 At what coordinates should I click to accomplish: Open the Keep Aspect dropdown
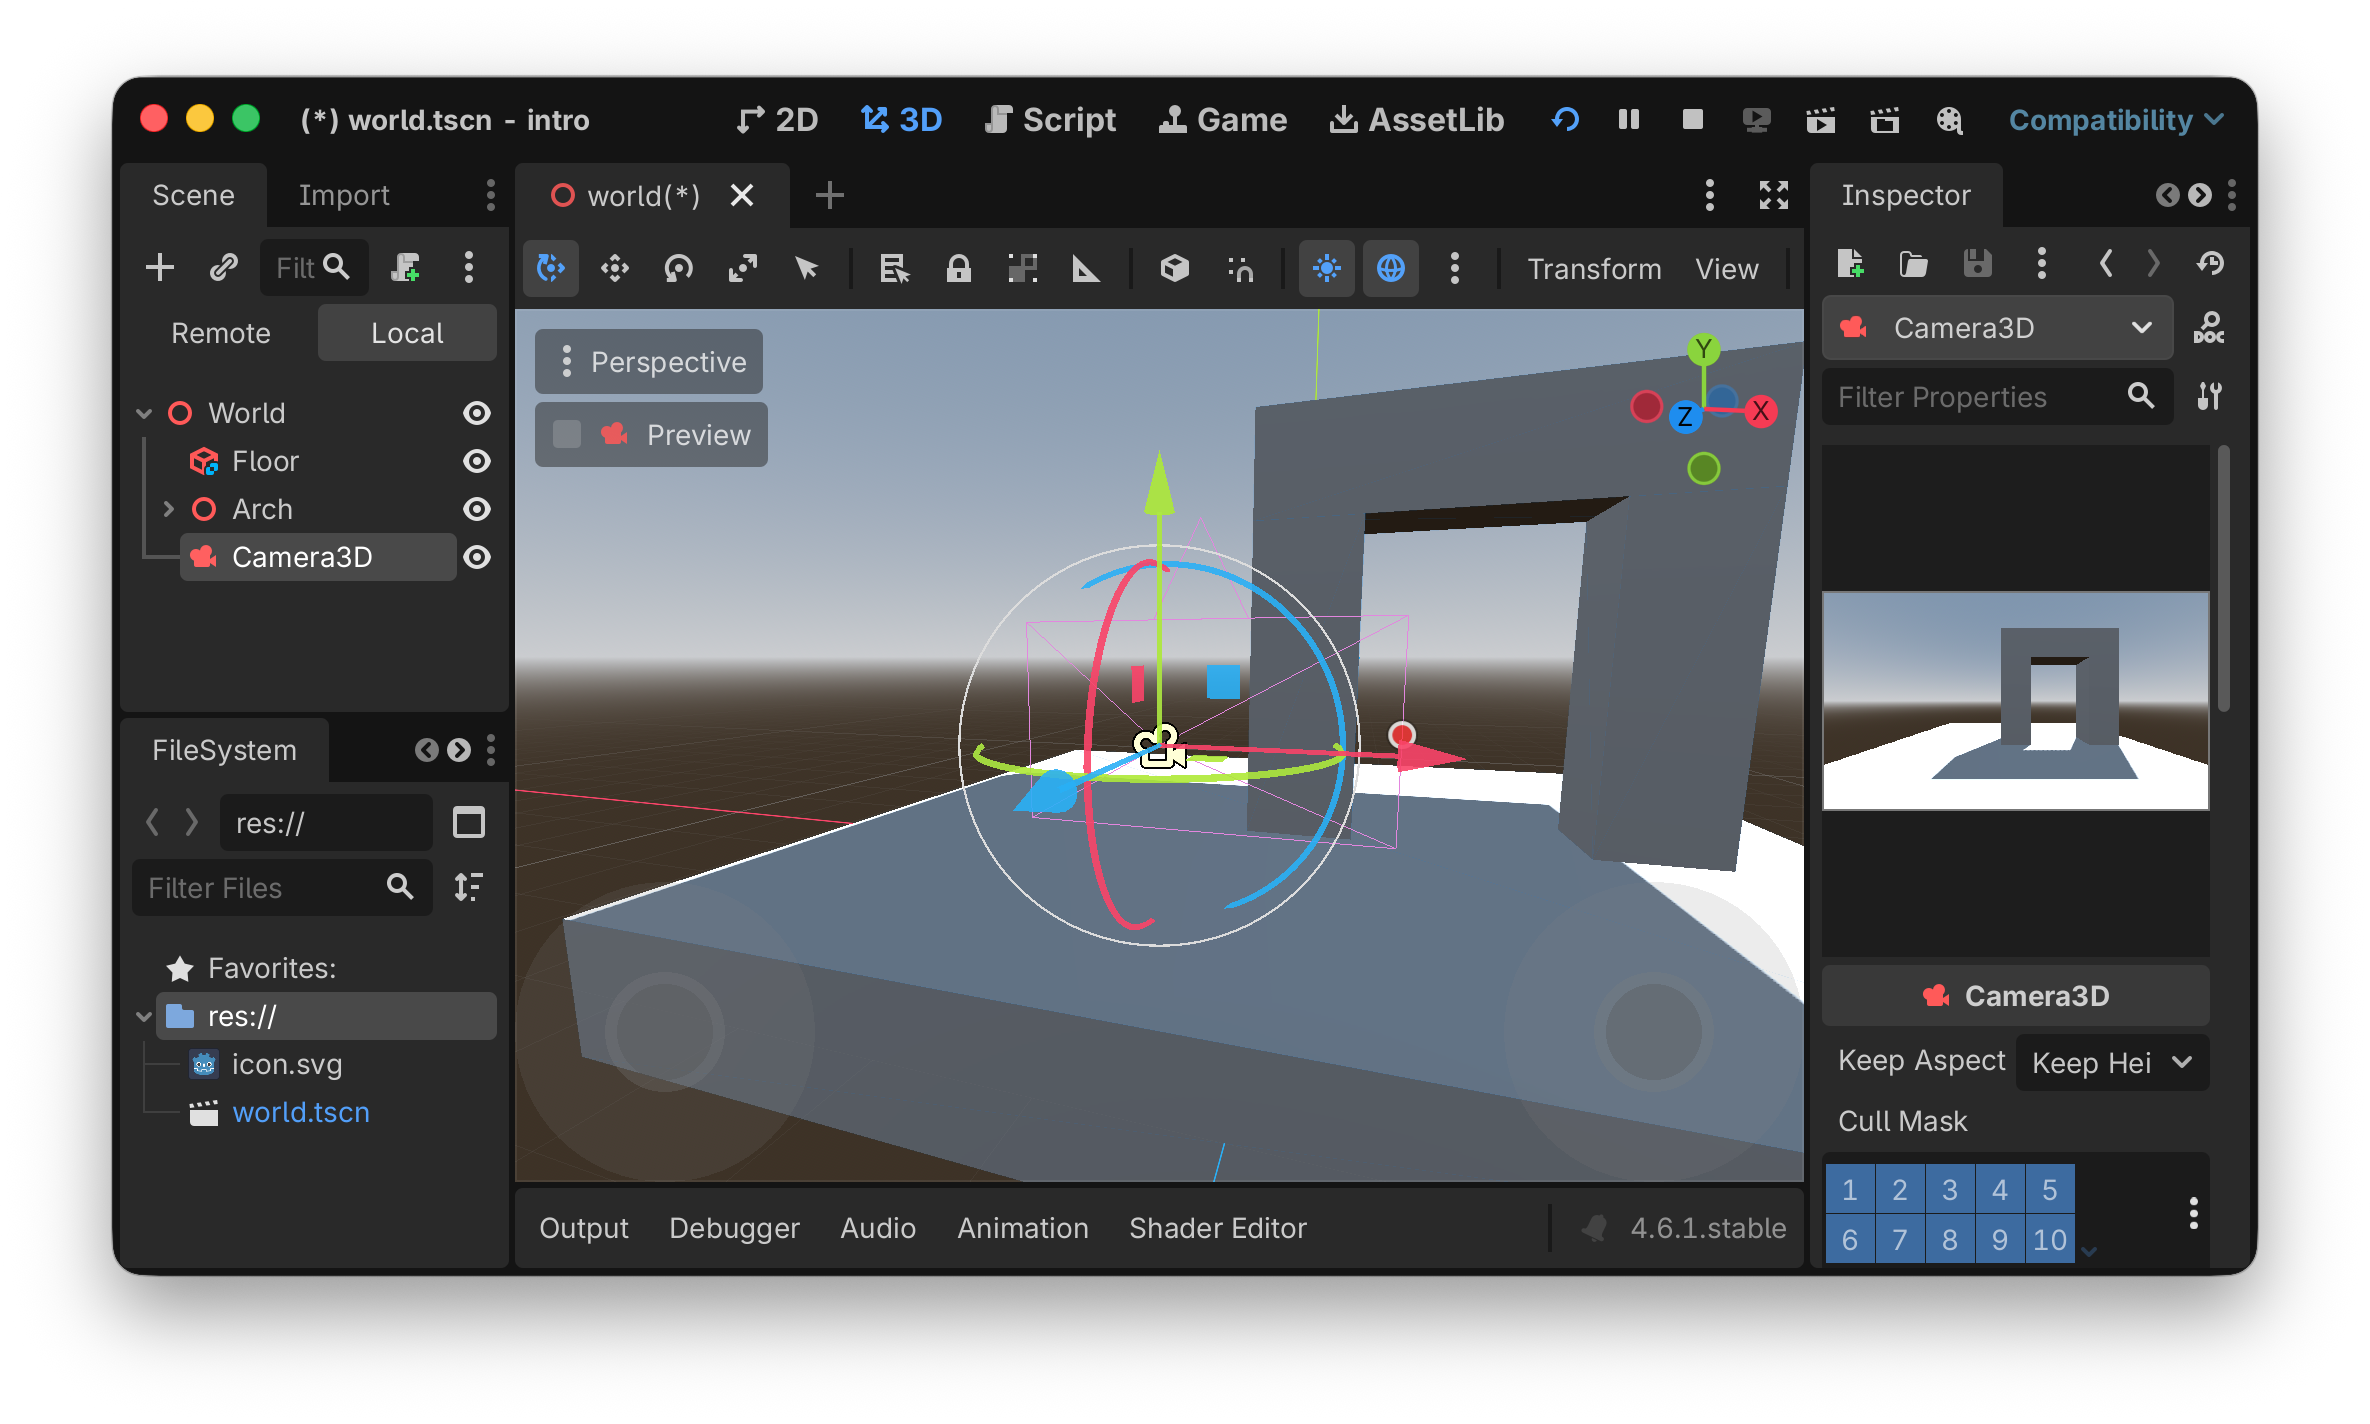click(x=2111, y=1062)
